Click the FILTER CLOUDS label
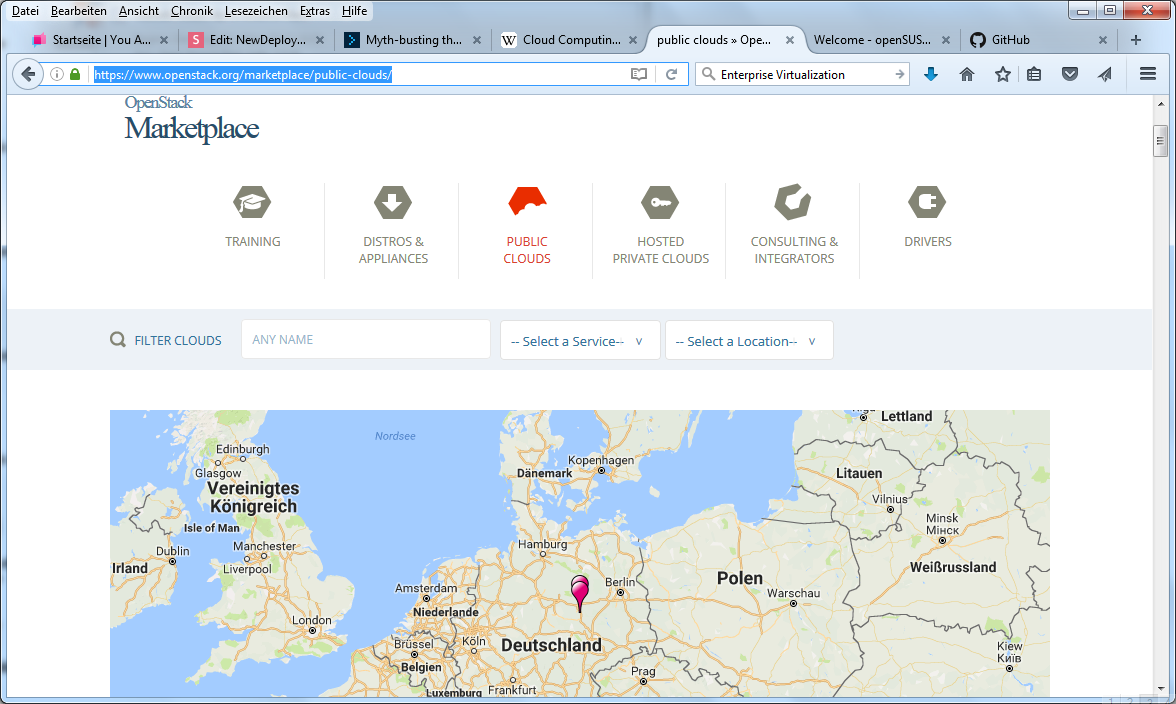 [178, 340]
